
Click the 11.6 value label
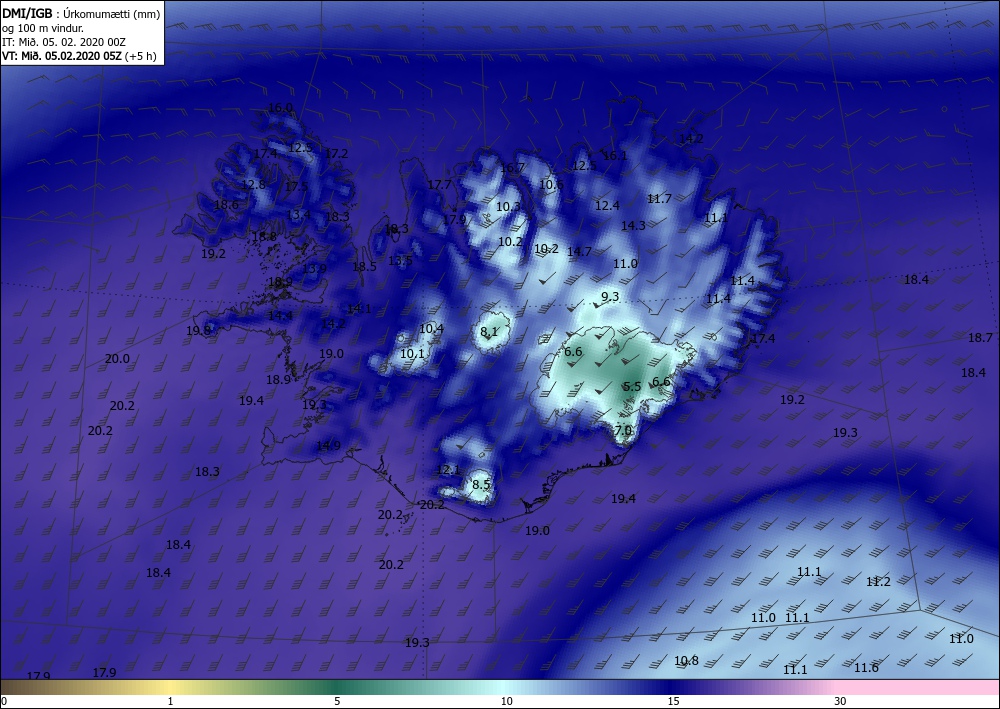pyautogui.click(x=866, y=668)
